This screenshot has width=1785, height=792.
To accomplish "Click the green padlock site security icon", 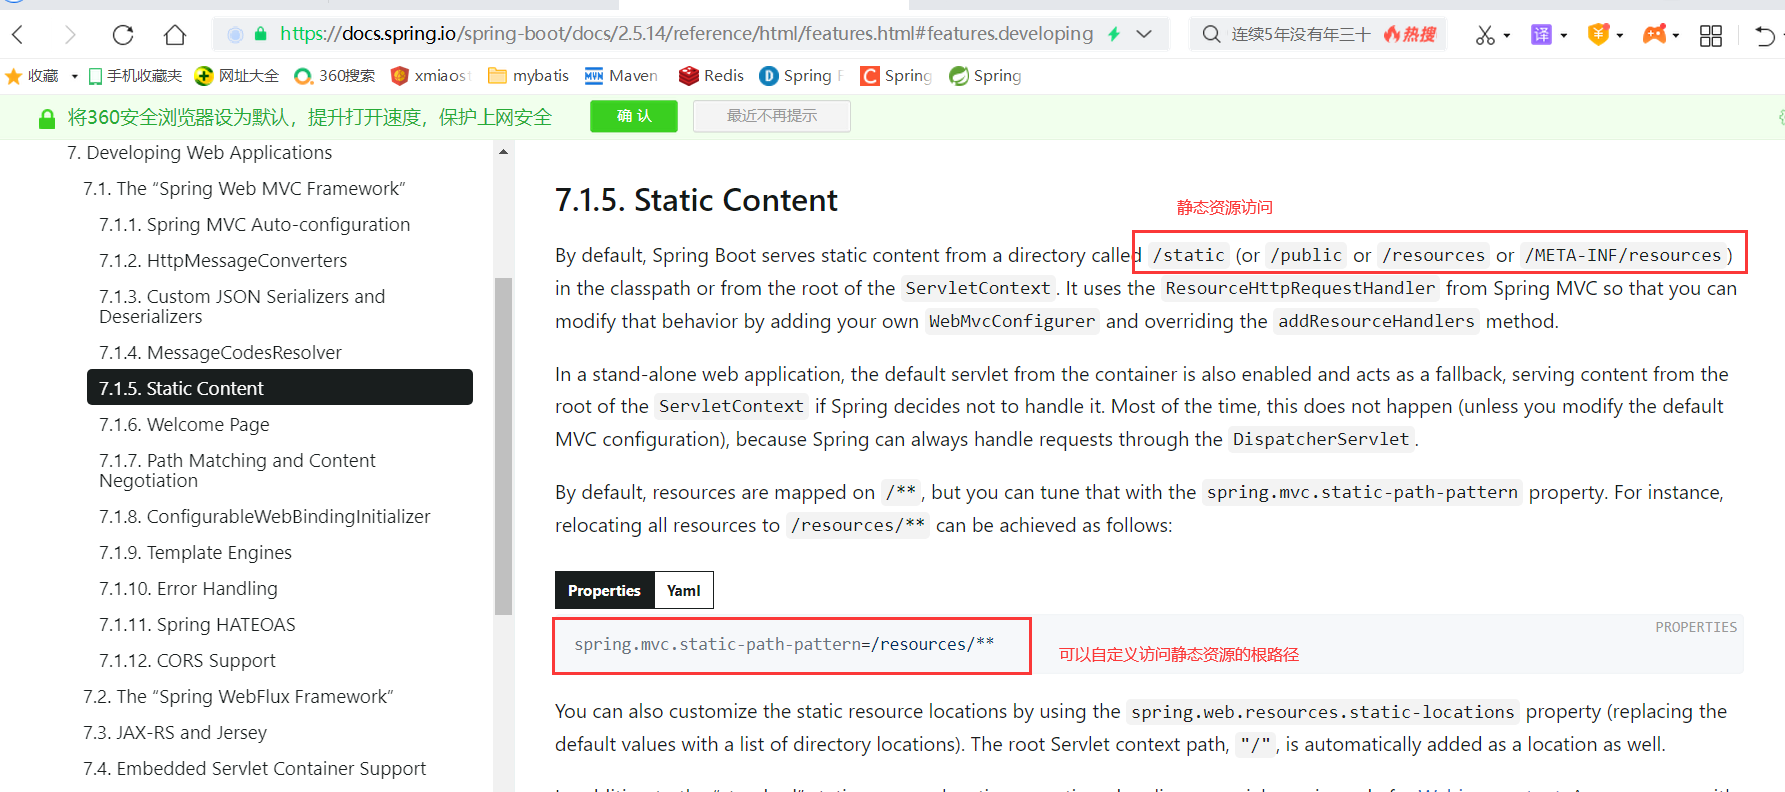I will click(261, 34).
